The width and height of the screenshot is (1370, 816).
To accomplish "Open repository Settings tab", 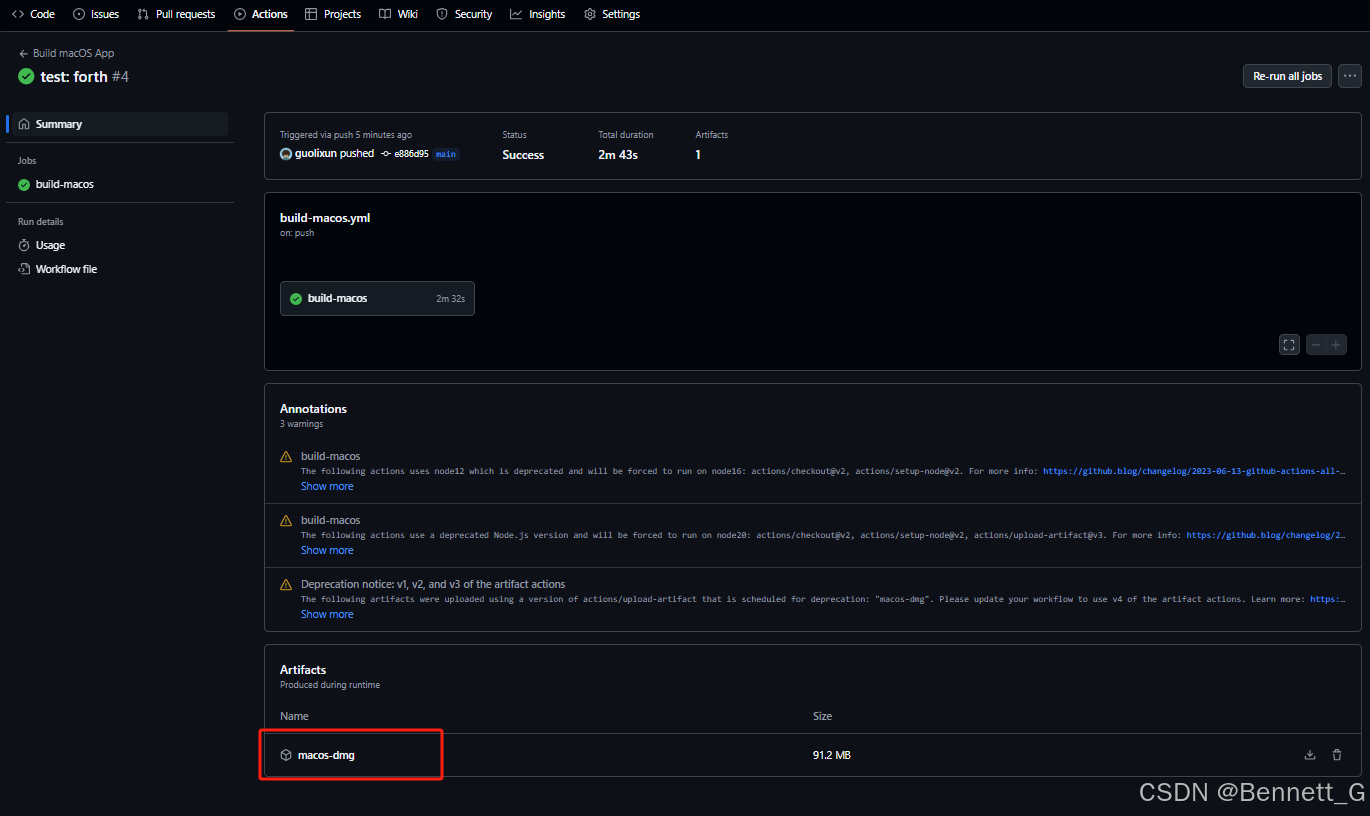I will click(612, 14).
